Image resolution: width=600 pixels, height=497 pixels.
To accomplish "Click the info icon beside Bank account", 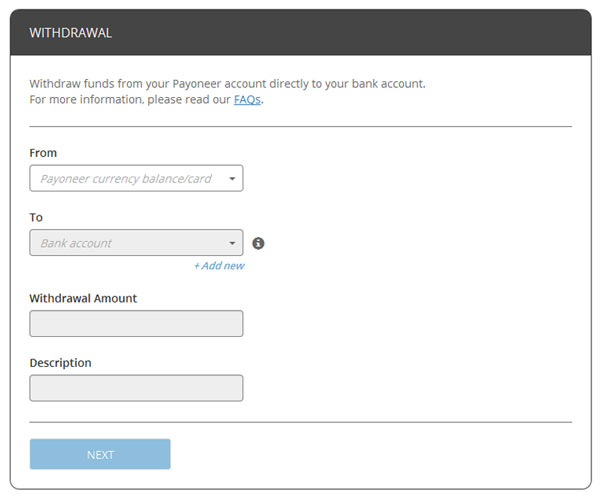I will 258,243.
